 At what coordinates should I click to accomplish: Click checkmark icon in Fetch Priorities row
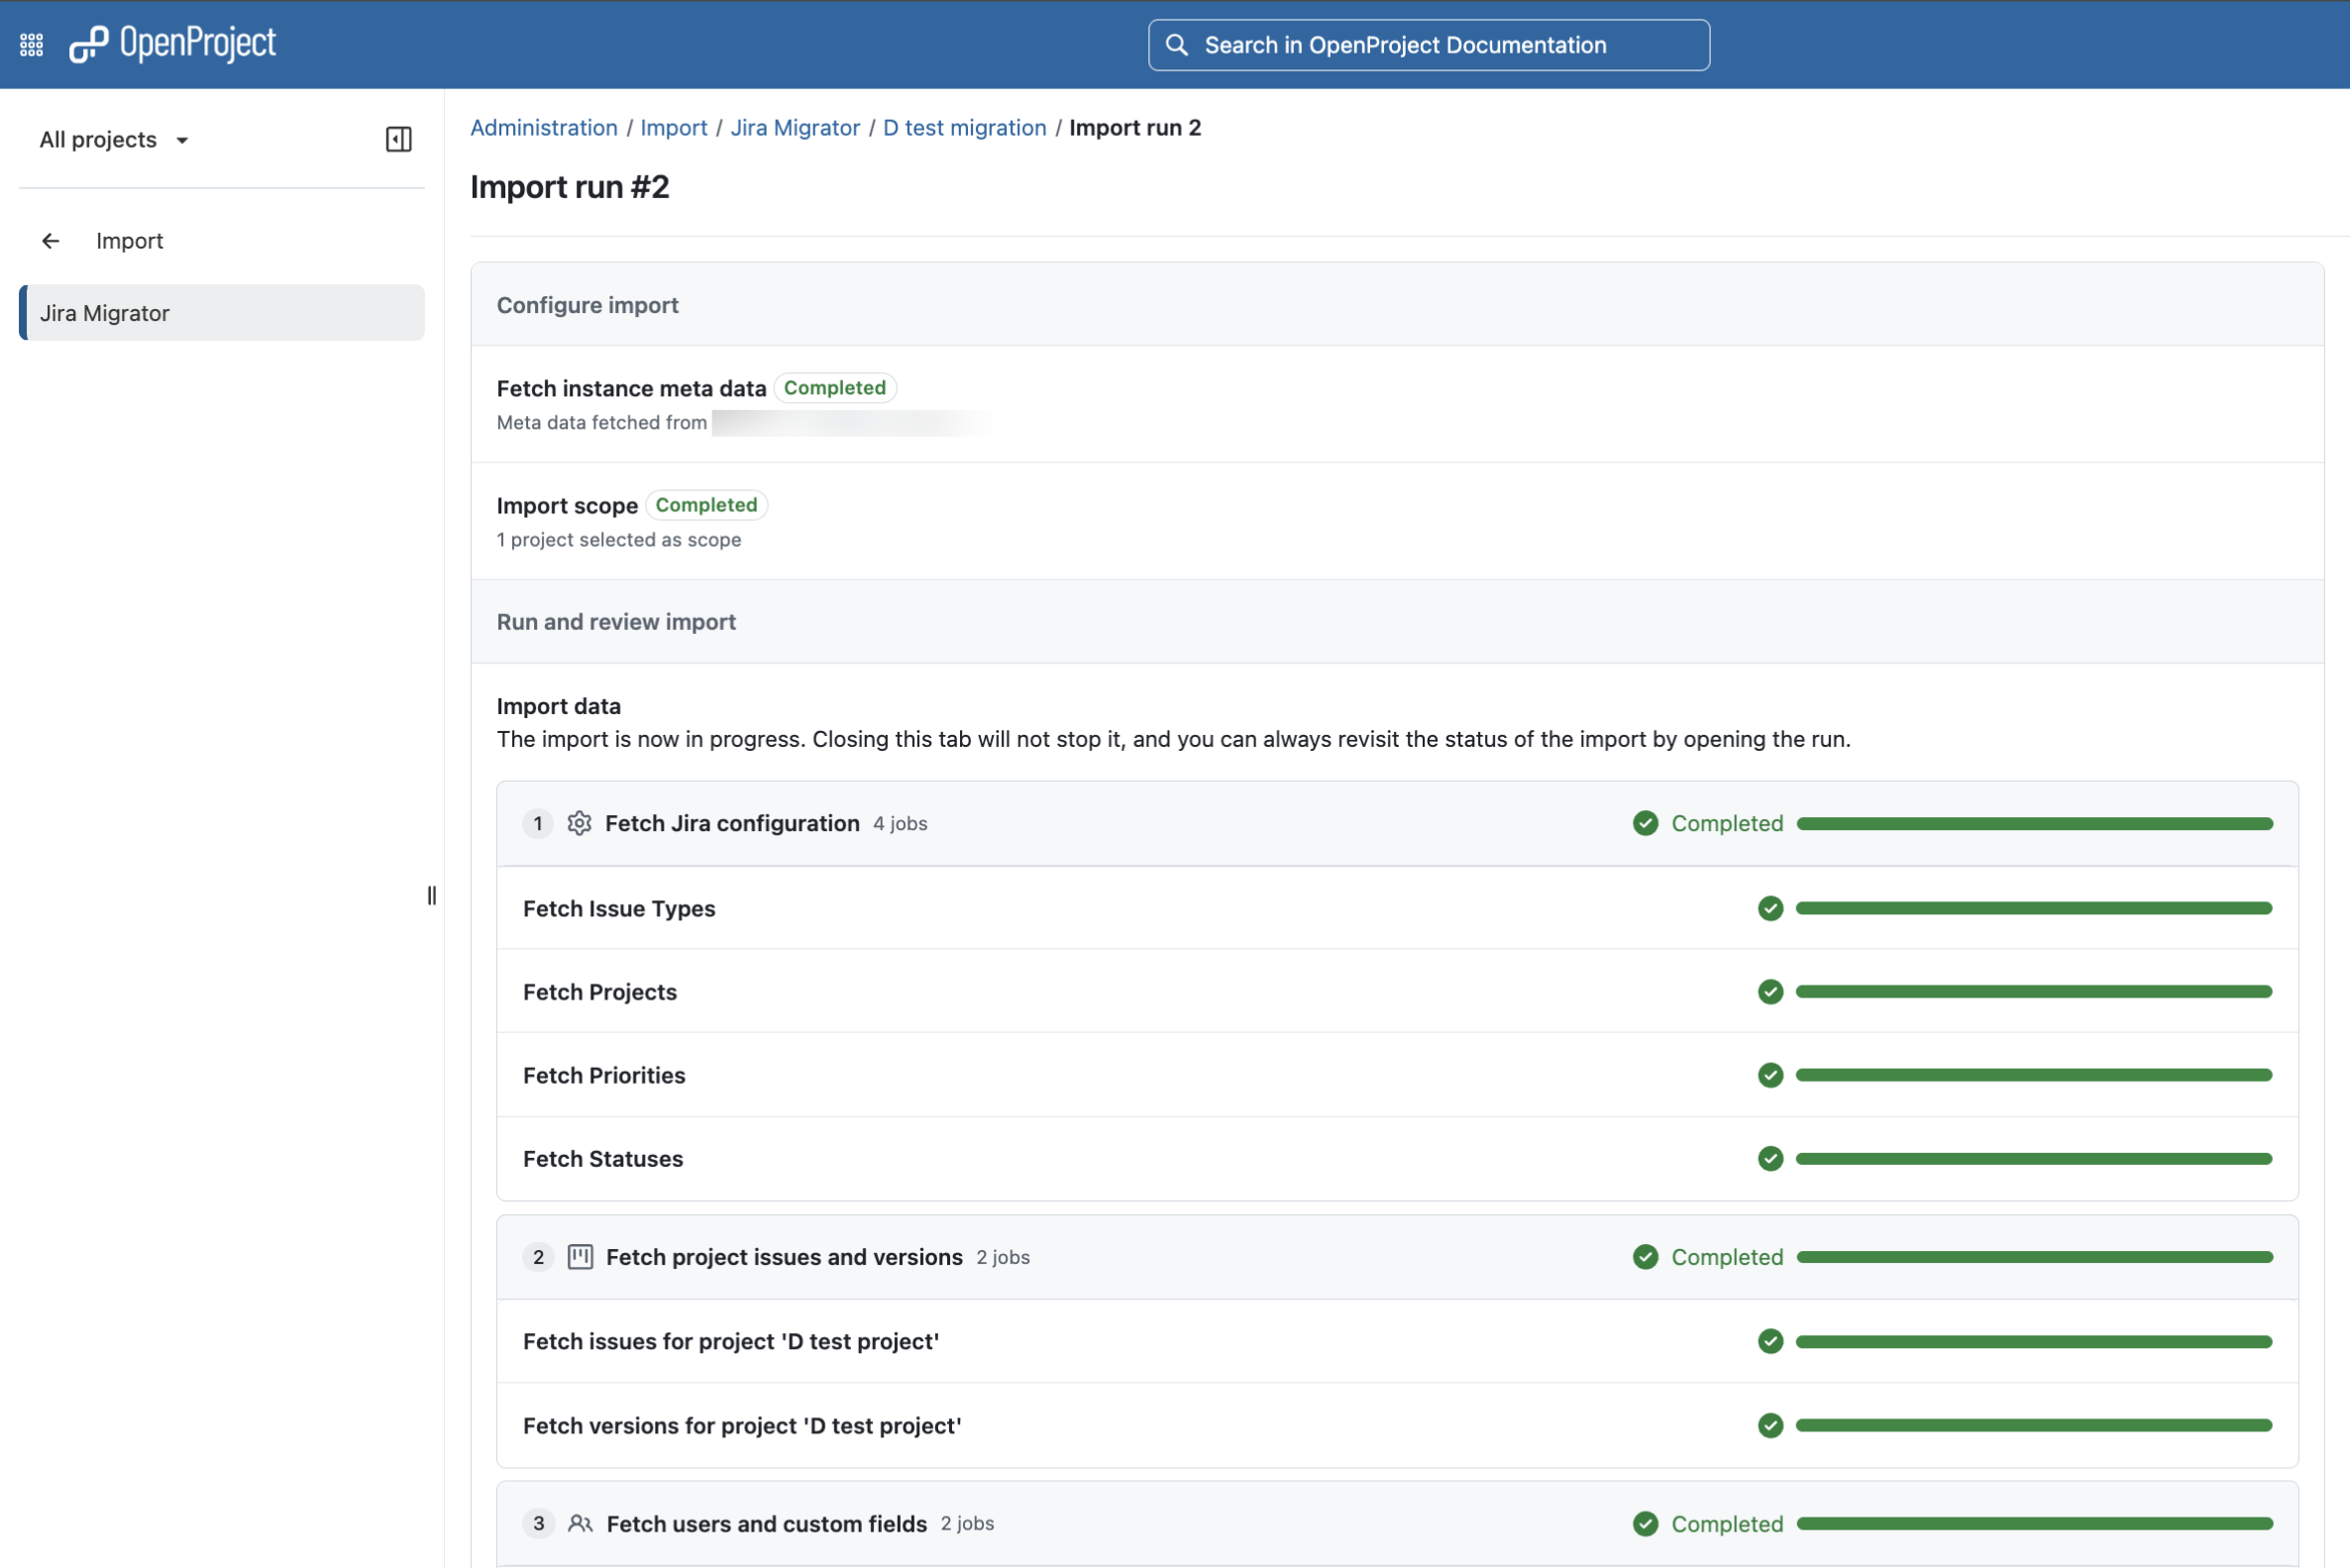[x=1770, y=1075]
